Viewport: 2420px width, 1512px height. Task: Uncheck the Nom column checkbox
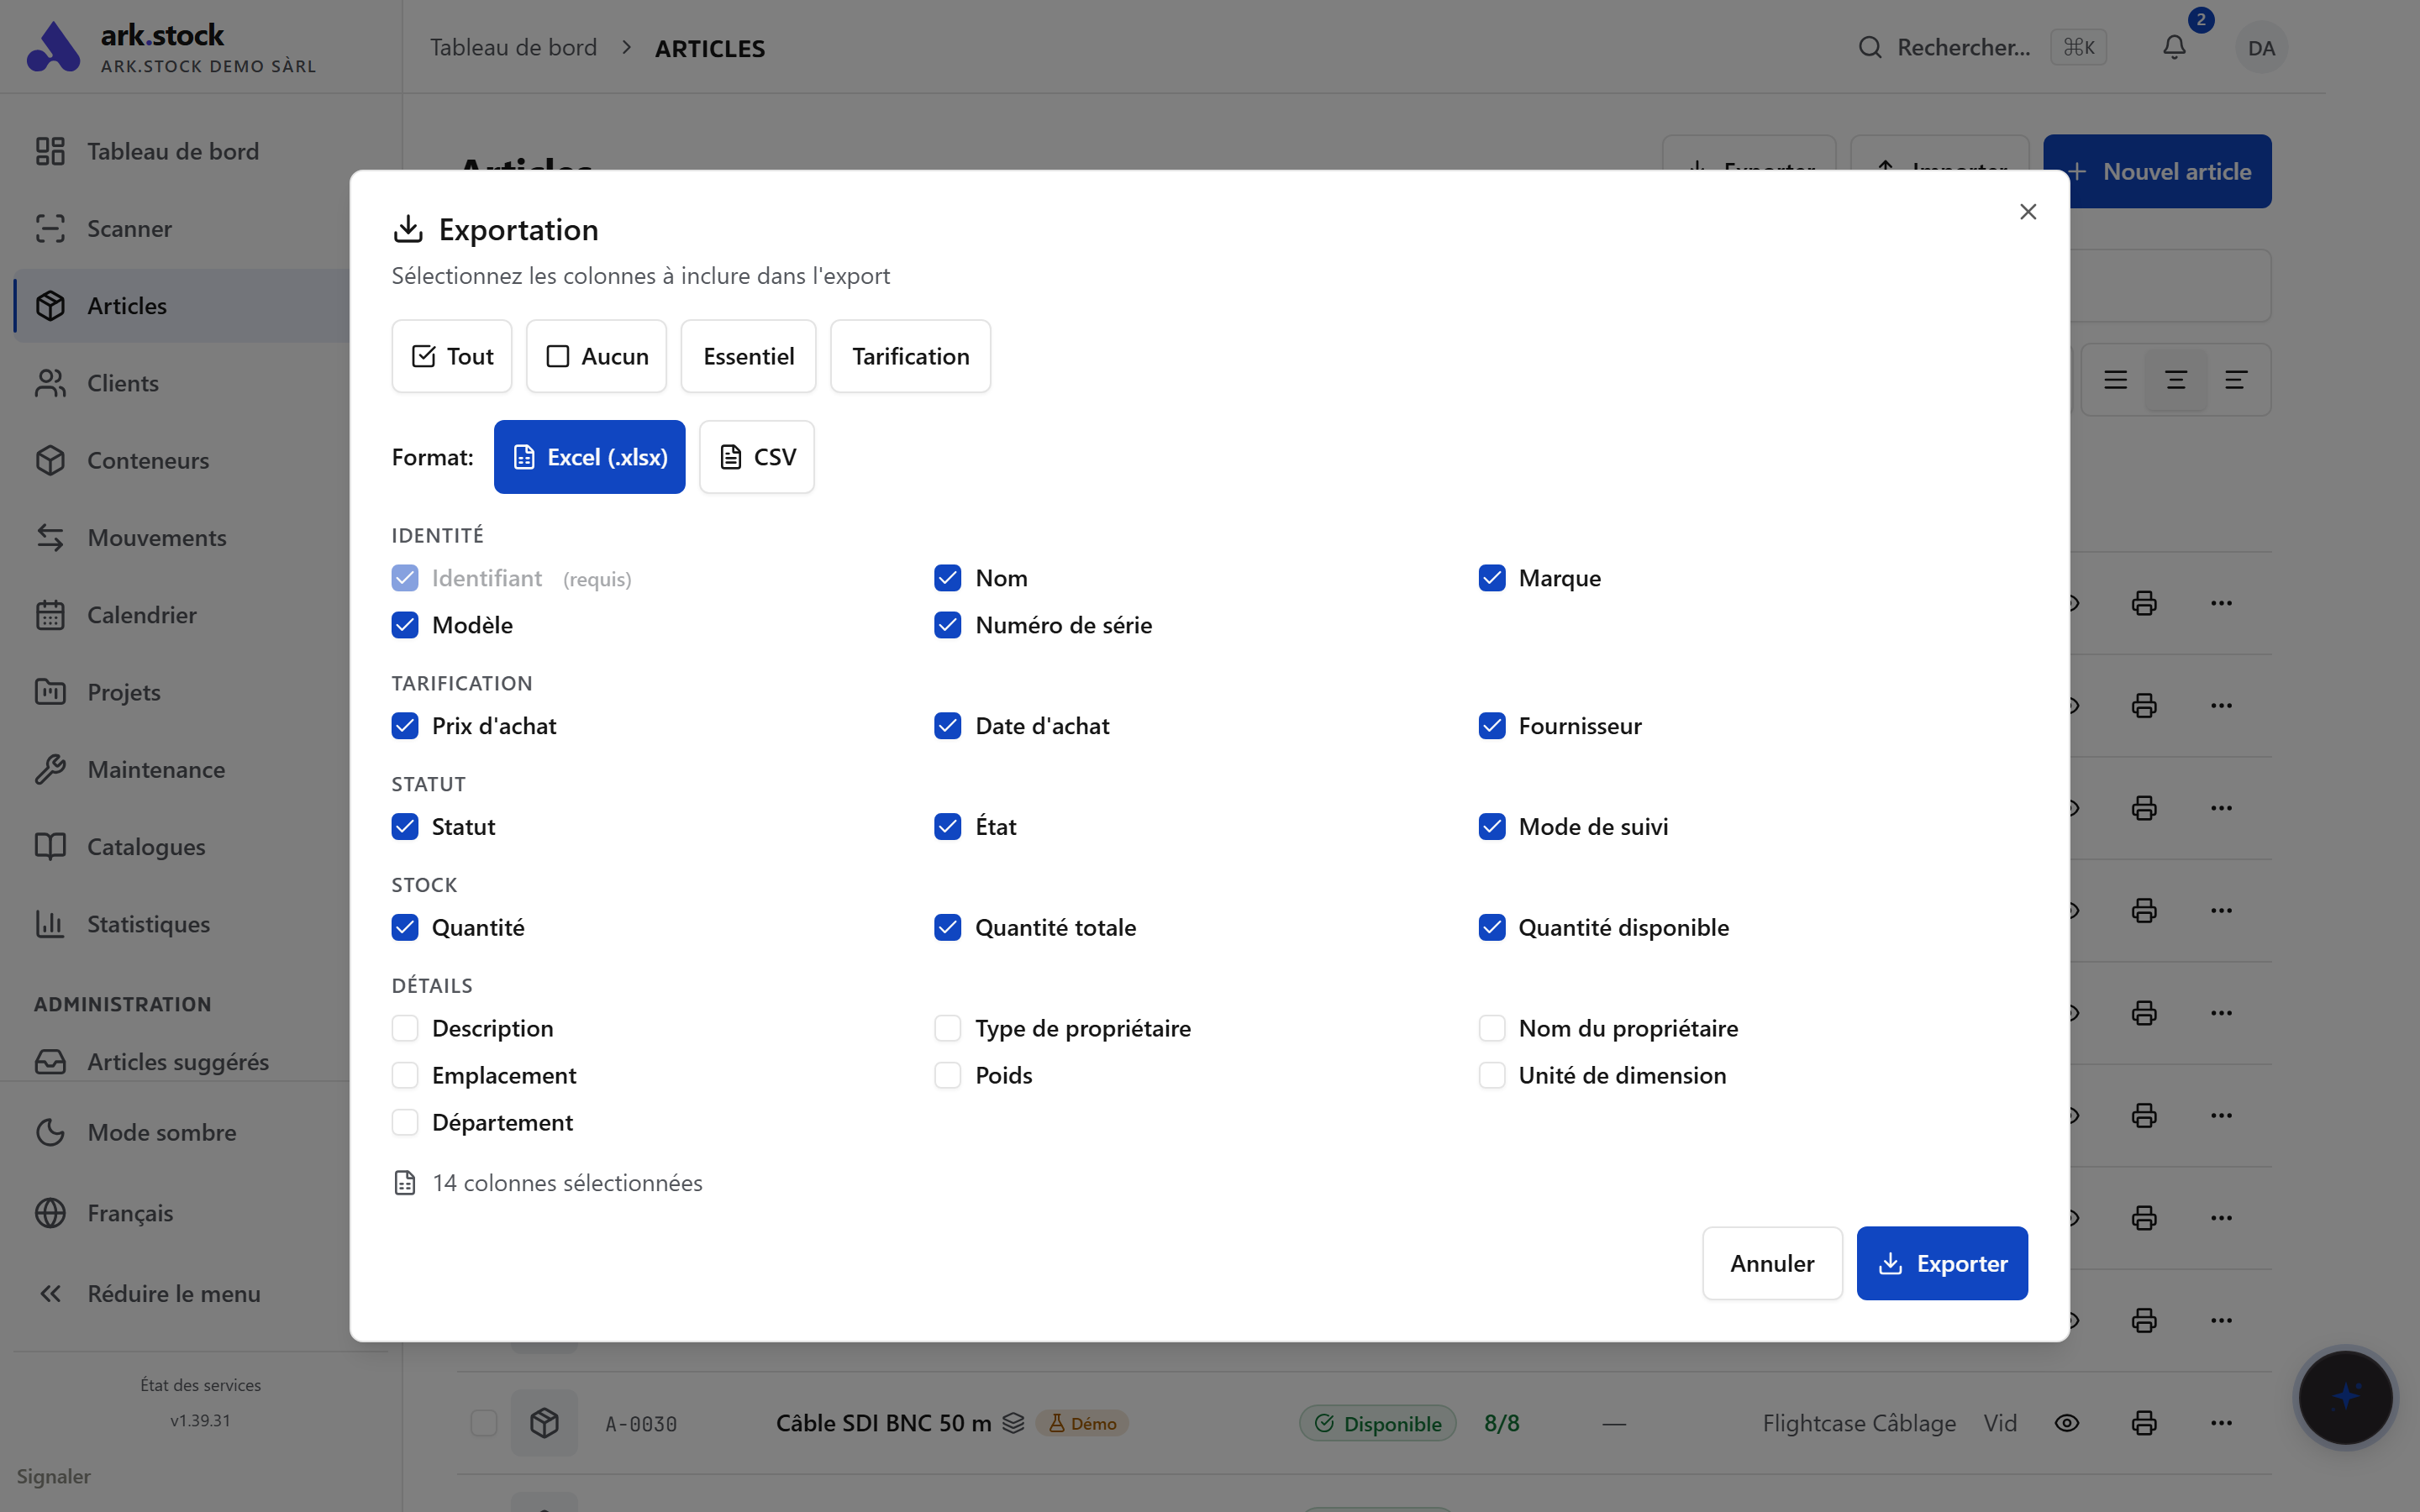point(947,578)
